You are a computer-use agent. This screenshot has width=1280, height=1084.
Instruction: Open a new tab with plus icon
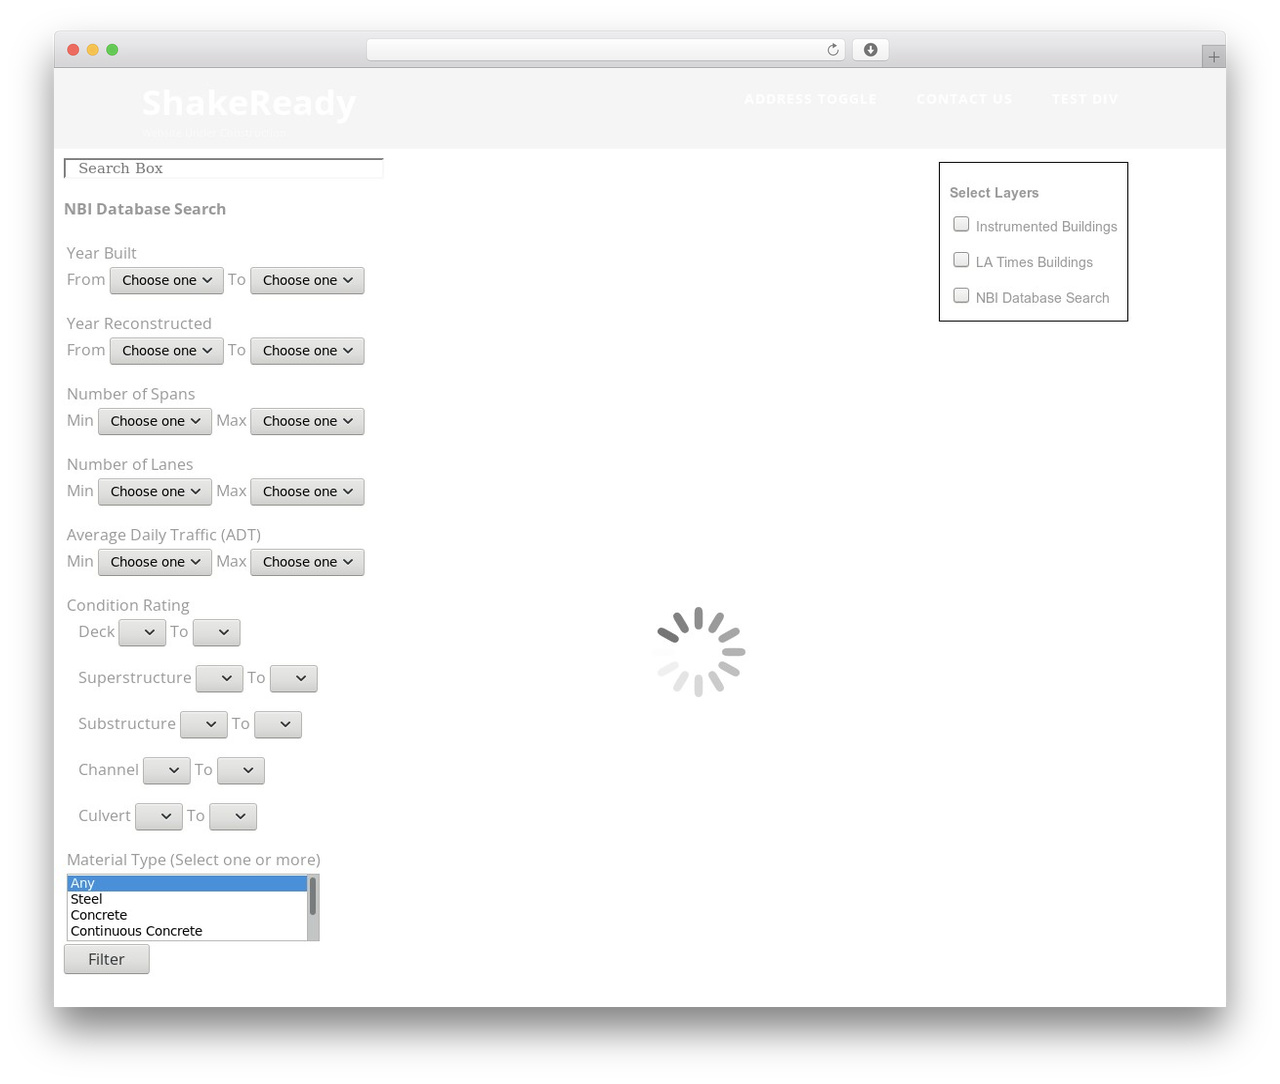point(1213,57)
